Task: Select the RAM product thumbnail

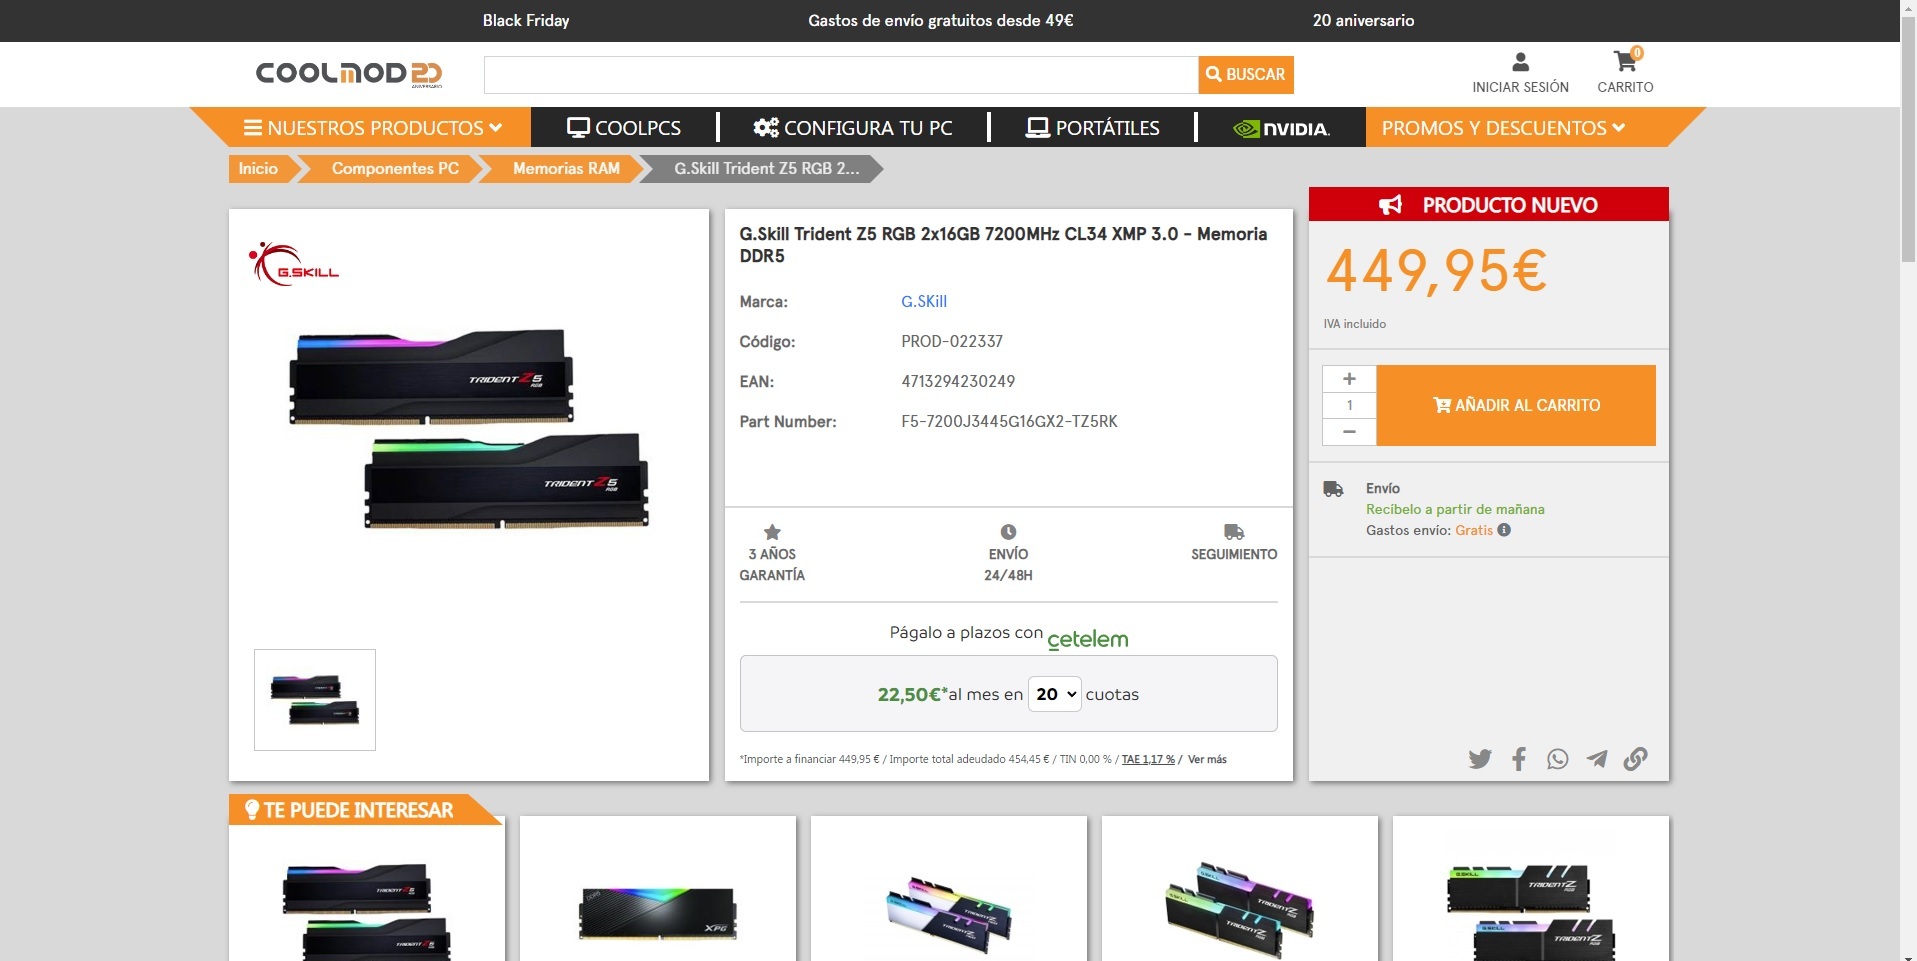Action: [x=315, y=700]
